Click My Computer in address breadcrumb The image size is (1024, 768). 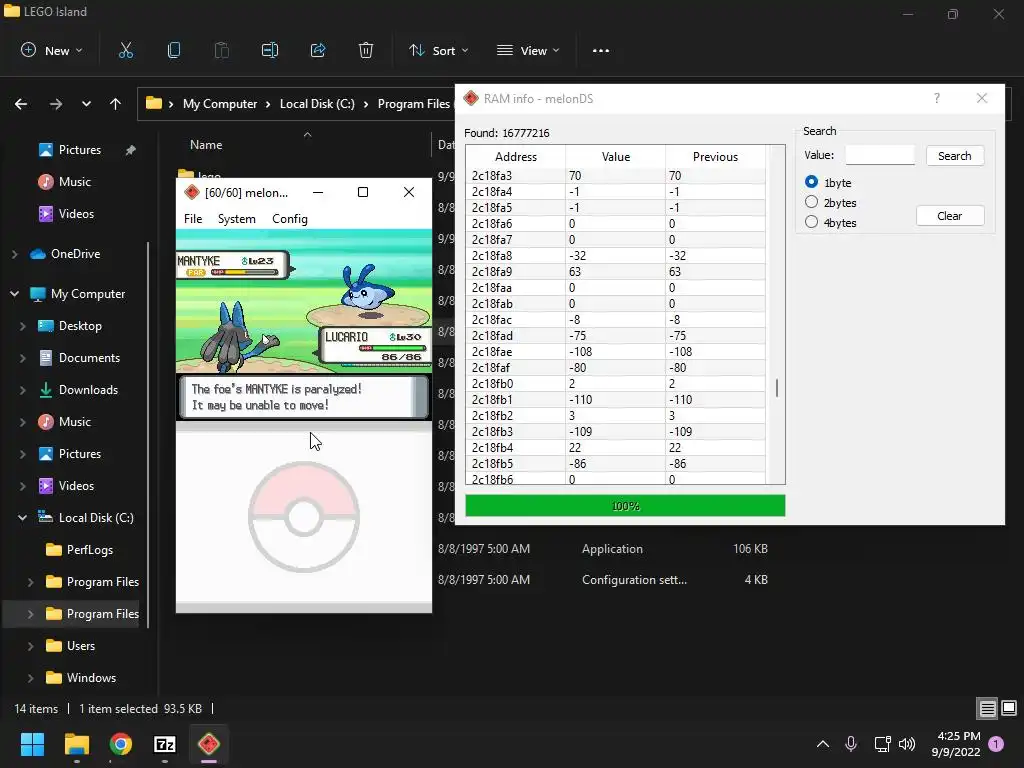click(219, 104)
